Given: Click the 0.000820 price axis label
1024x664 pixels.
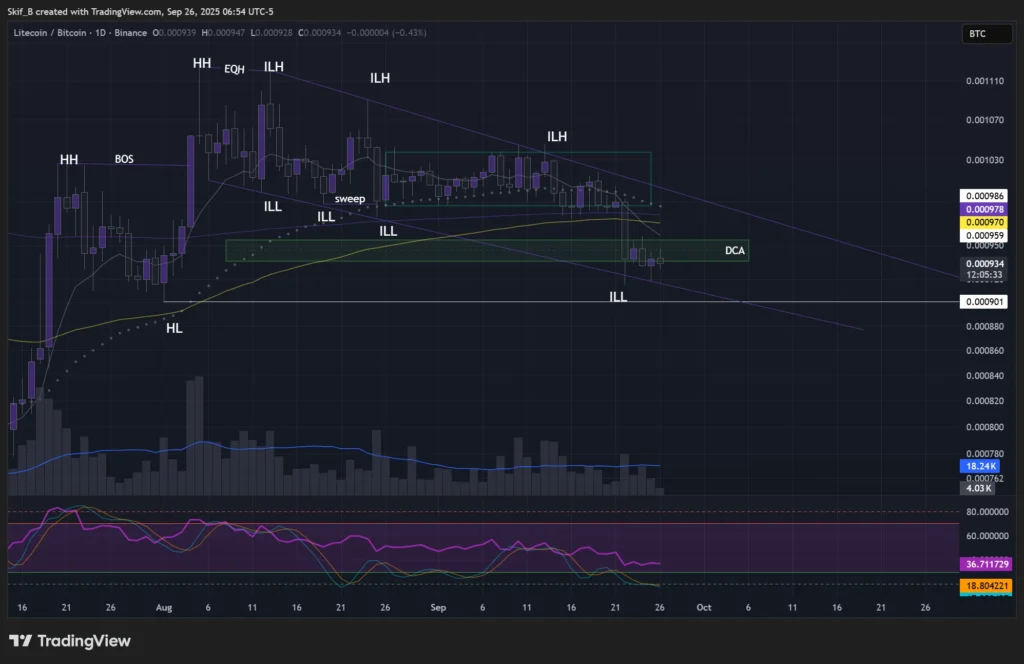Looking at the screenshot, I should (985, 401).
